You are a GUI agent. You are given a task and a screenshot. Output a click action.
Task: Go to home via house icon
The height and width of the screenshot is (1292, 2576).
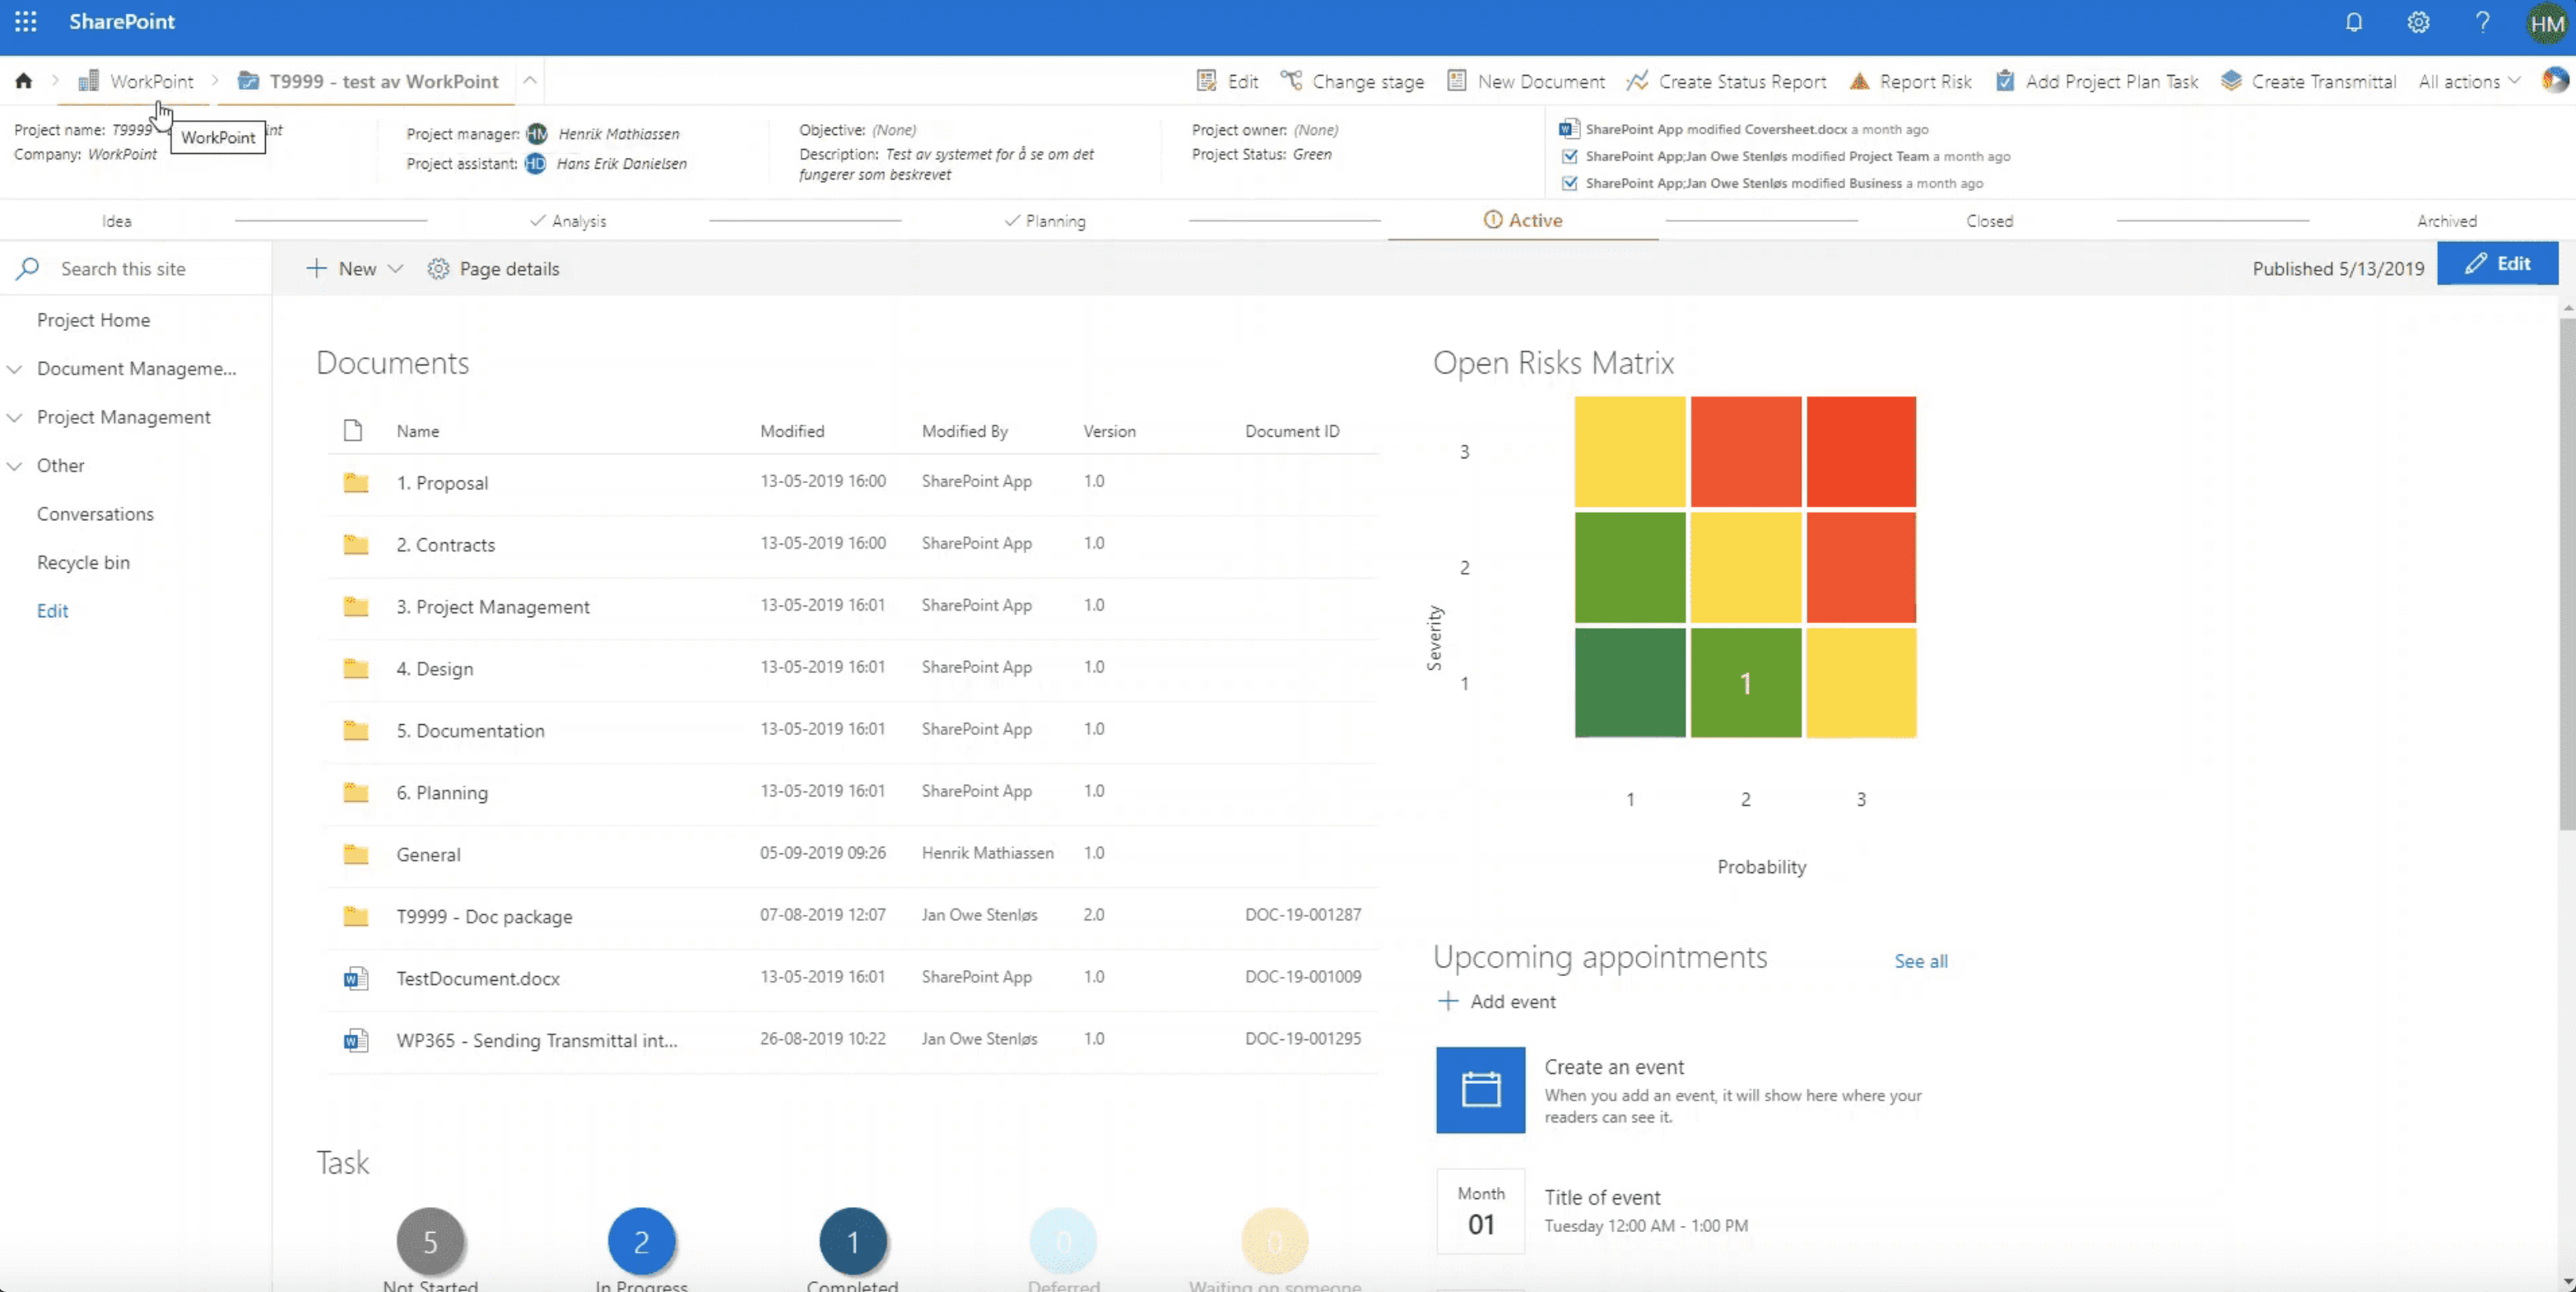(24, 81)
